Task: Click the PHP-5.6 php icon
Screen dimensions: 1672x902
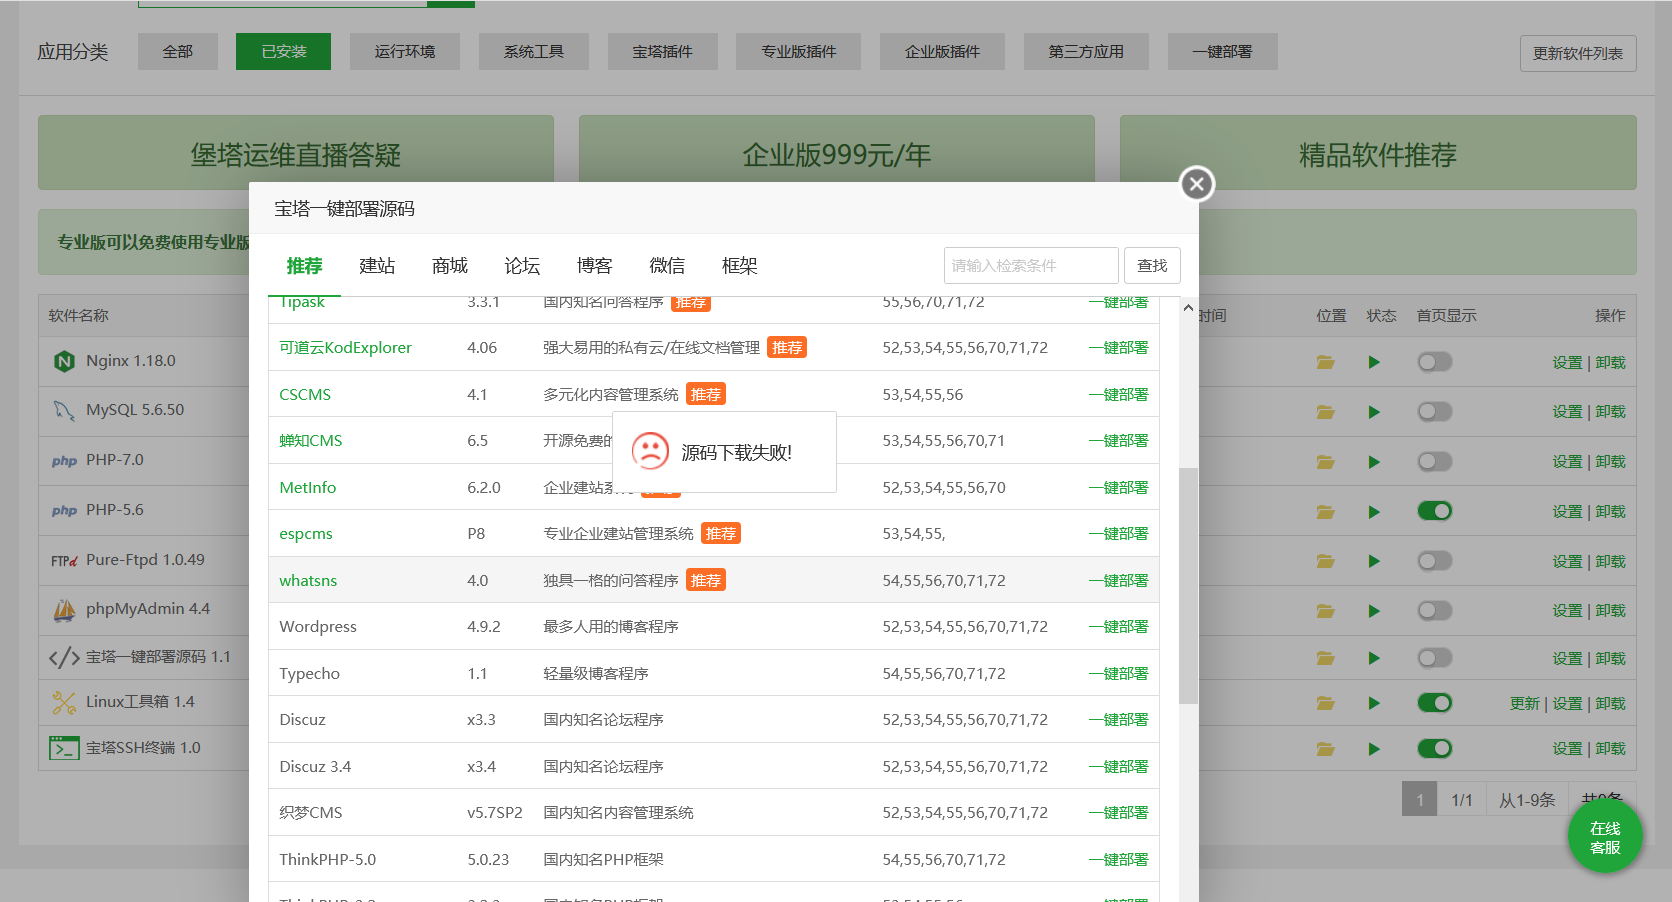Action: click(64, 511)
